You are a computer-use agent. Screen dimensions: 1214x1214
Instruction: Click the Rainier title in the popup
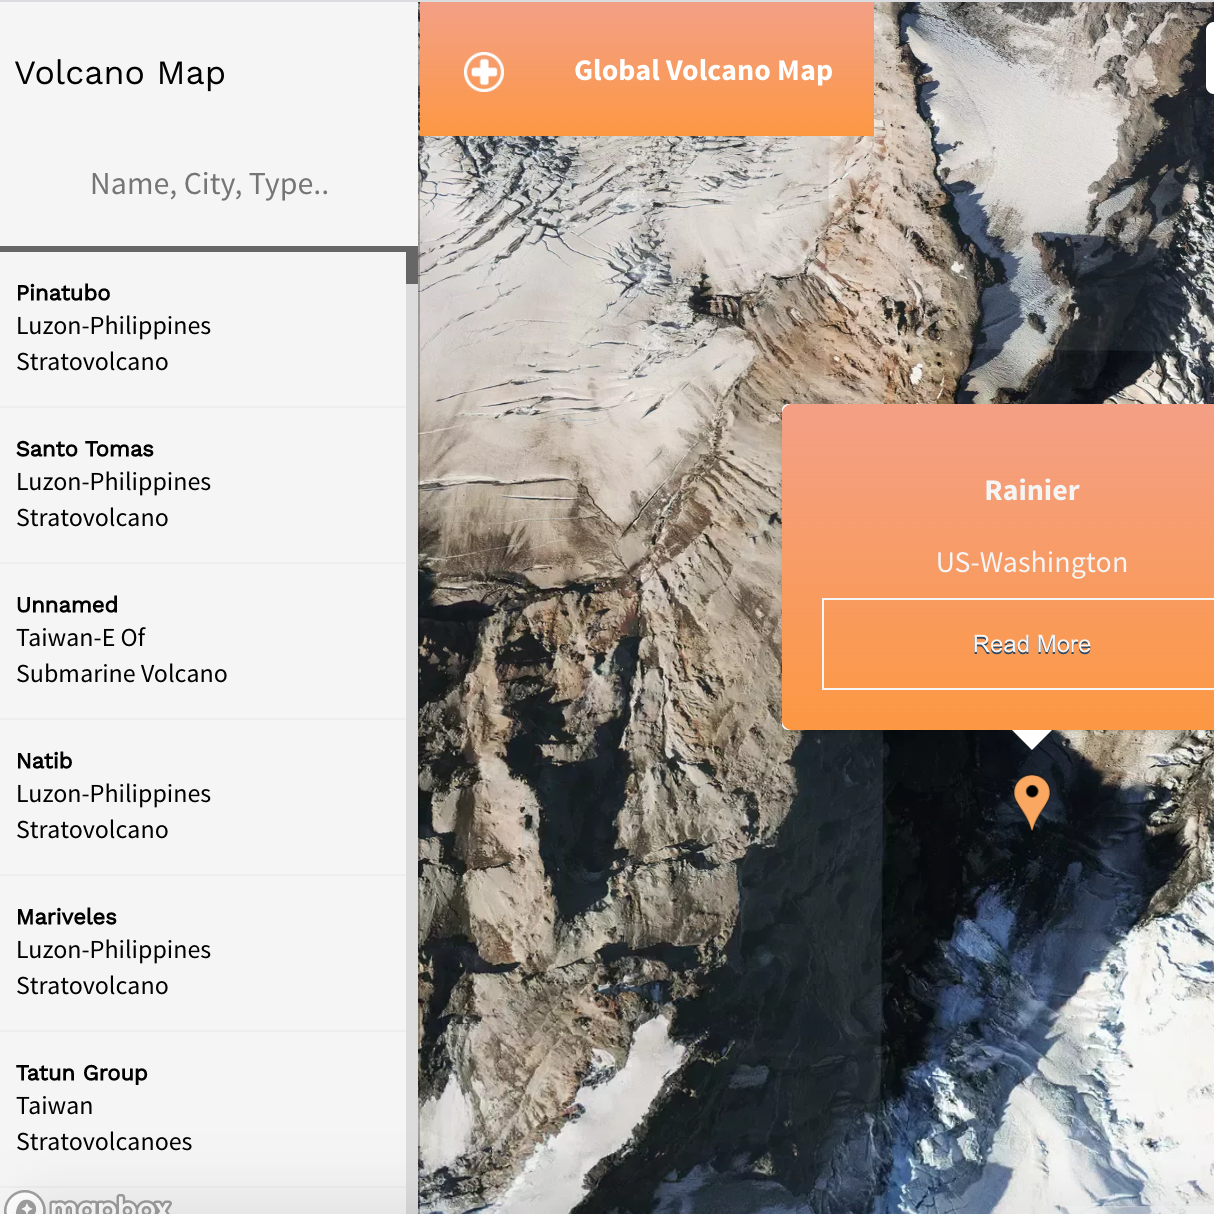point(1031,490)
